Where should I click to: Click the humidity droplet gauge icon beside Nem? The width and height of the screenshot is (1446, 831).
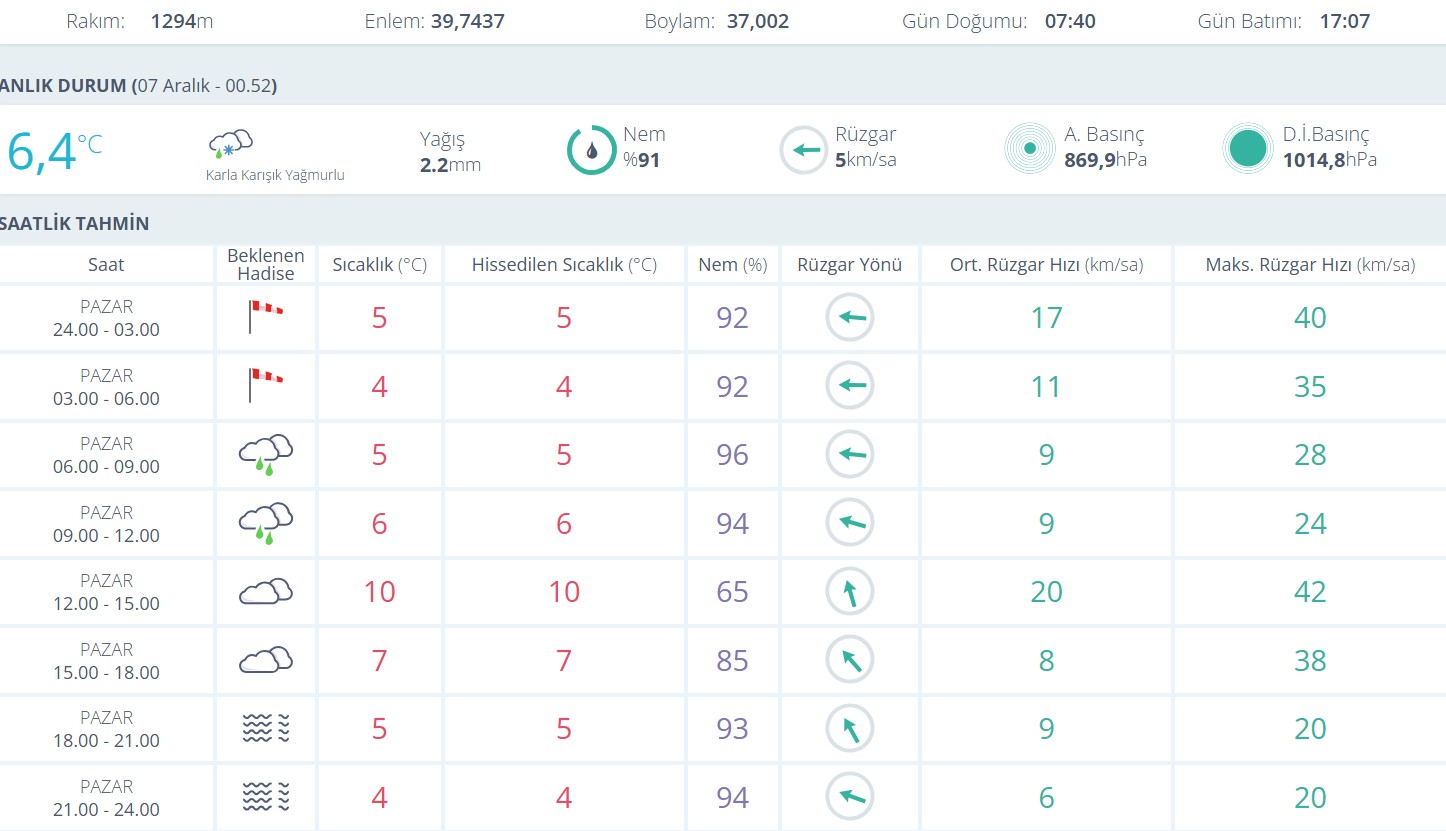[591, 150]
